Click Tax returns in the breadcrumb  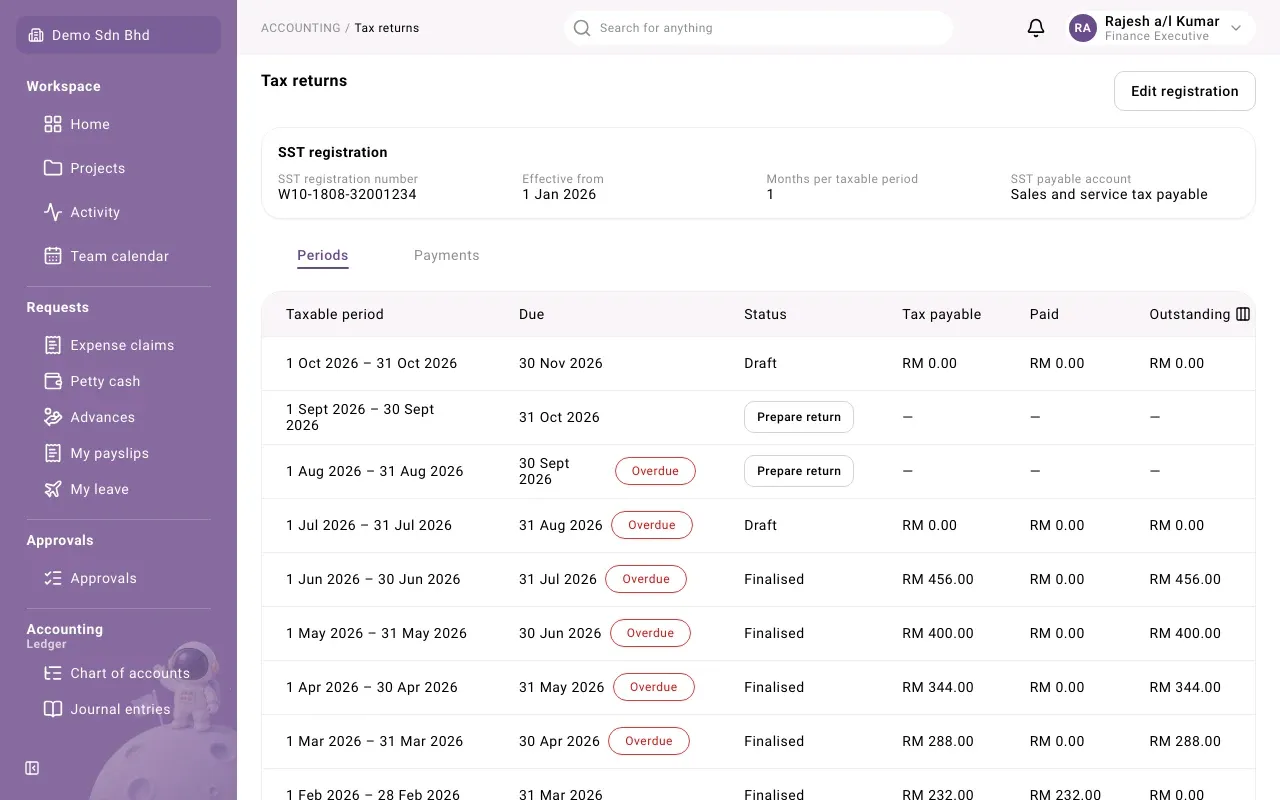click(387, 28)
